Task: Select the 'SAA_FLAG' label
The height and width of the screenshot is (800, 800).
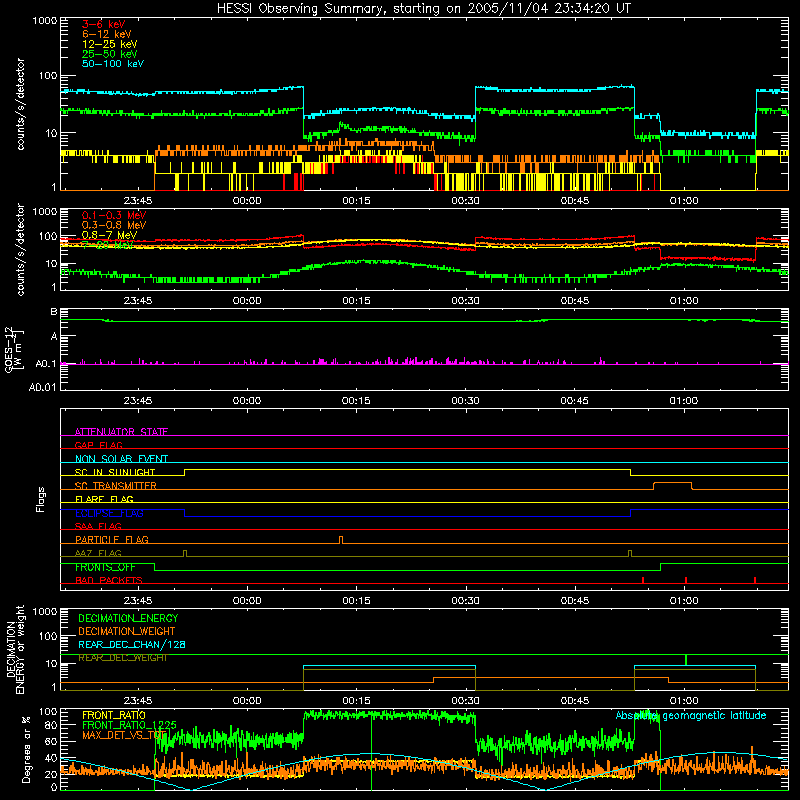Action: [x=98, y=526]
